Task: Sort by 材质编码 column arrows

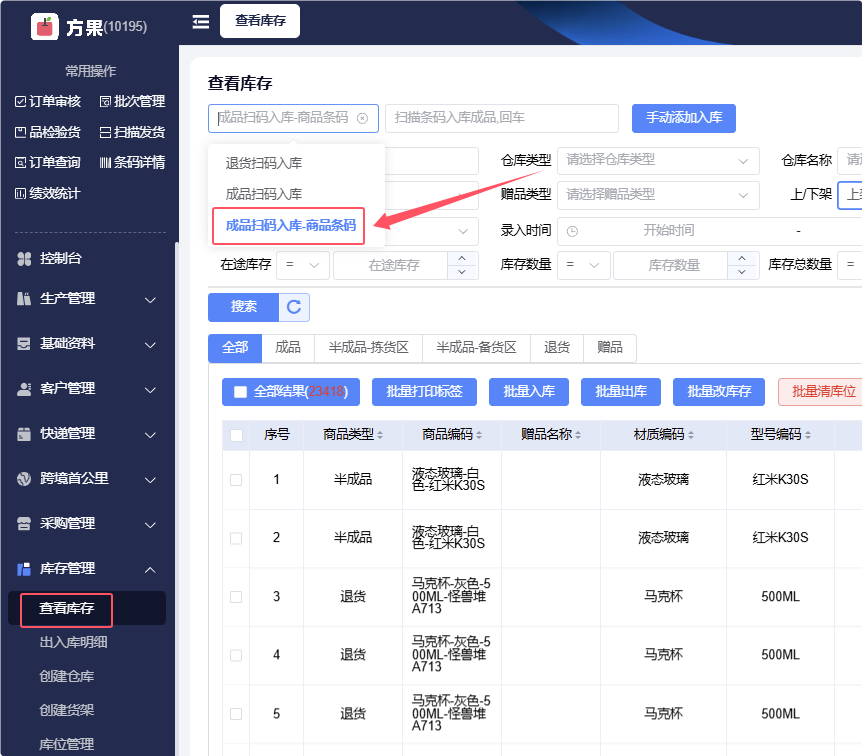Action: pyautogui.click(x=691, y=435)
